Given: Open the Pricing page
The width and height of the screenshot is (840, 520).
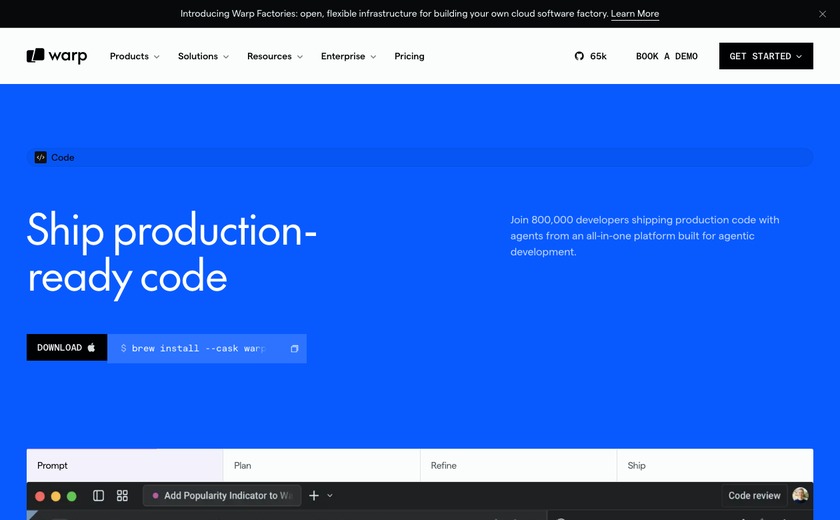Looking at the screenshot, I should 409,56.
